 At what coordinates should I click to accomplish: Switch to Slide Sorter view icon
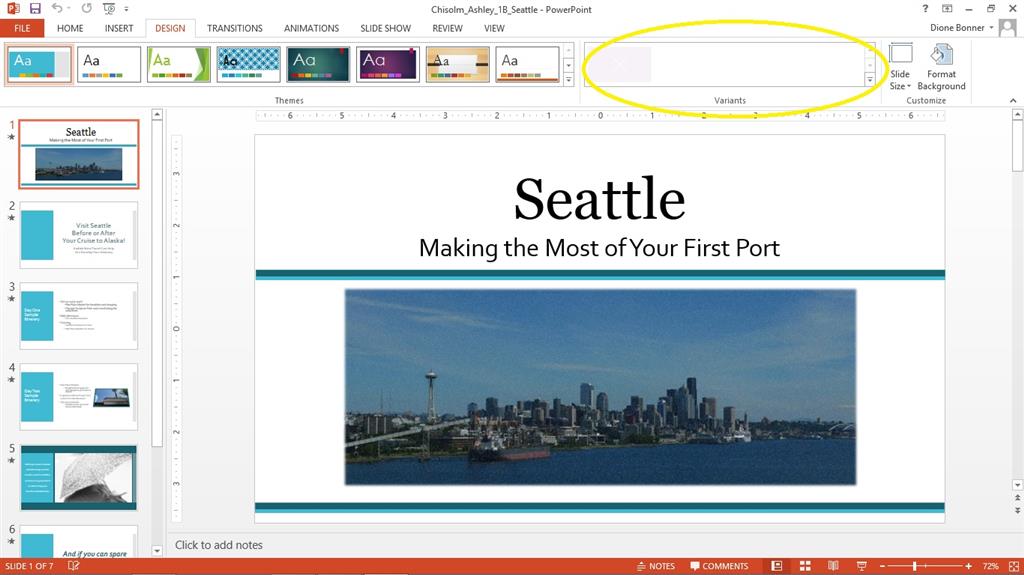[x=805, y=566]
